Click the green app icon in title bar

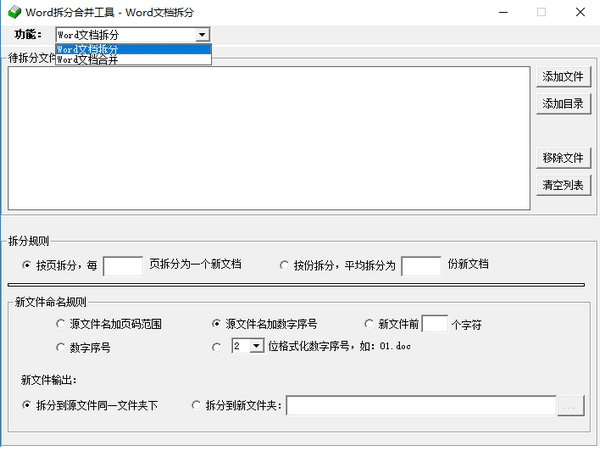pos(15,12)
